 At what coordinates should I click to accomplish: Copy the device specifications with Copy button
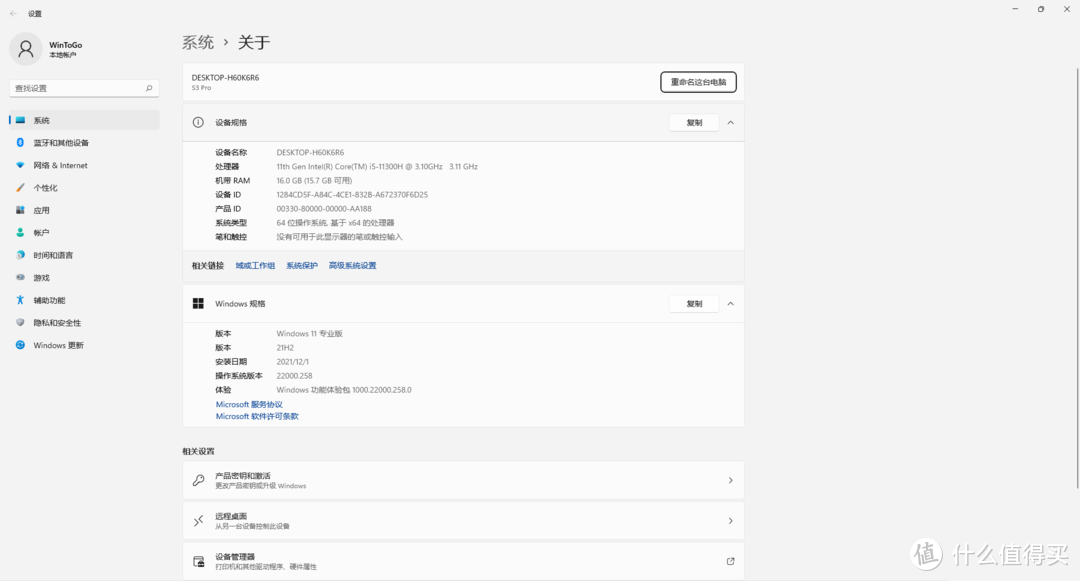tap(693, 122)
